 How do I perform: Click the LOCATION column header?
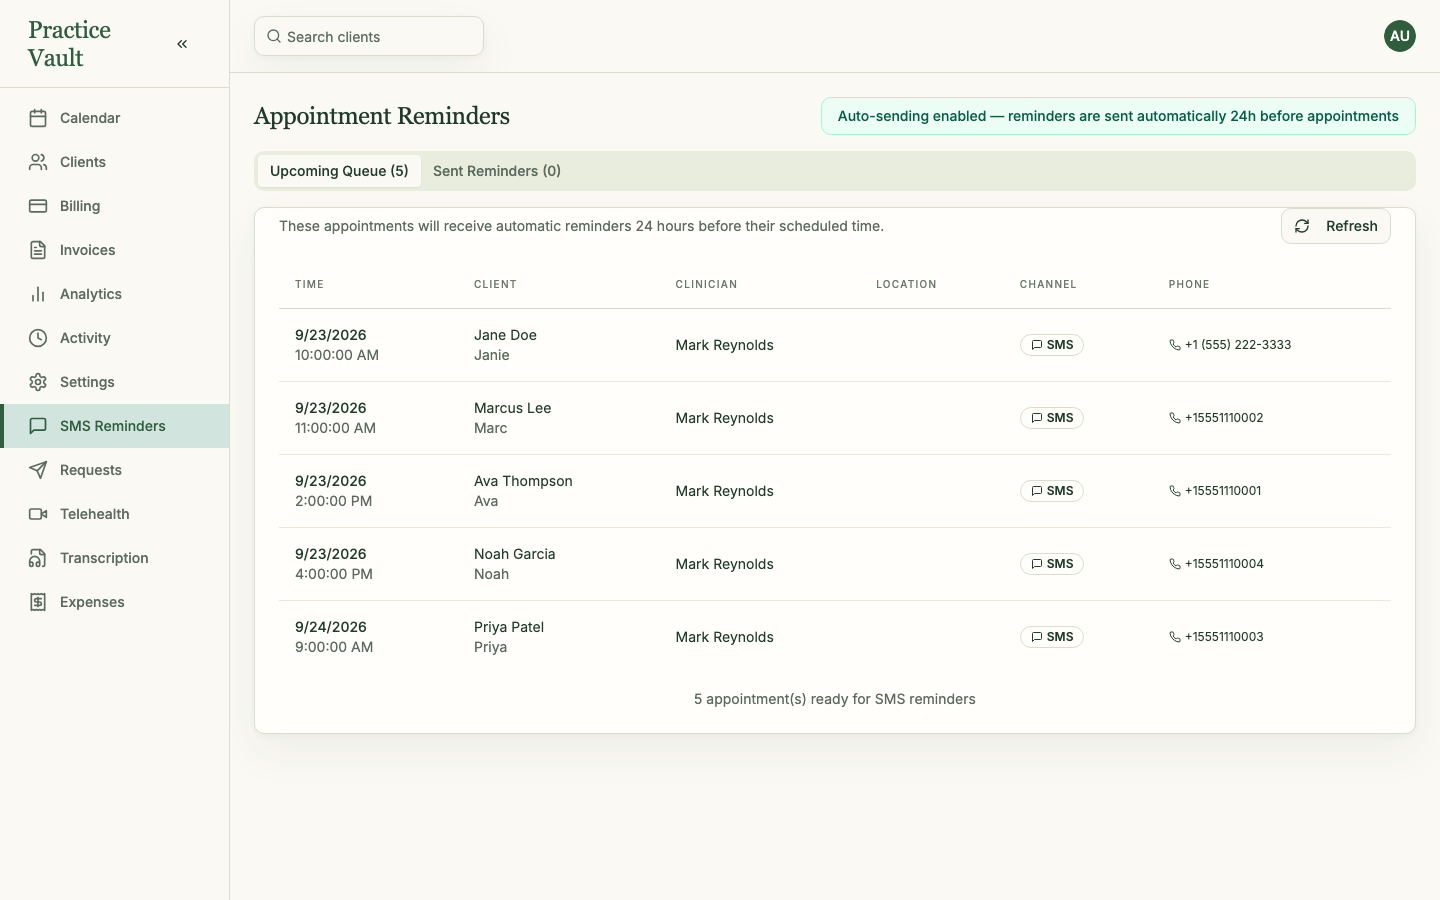[906, 284]
